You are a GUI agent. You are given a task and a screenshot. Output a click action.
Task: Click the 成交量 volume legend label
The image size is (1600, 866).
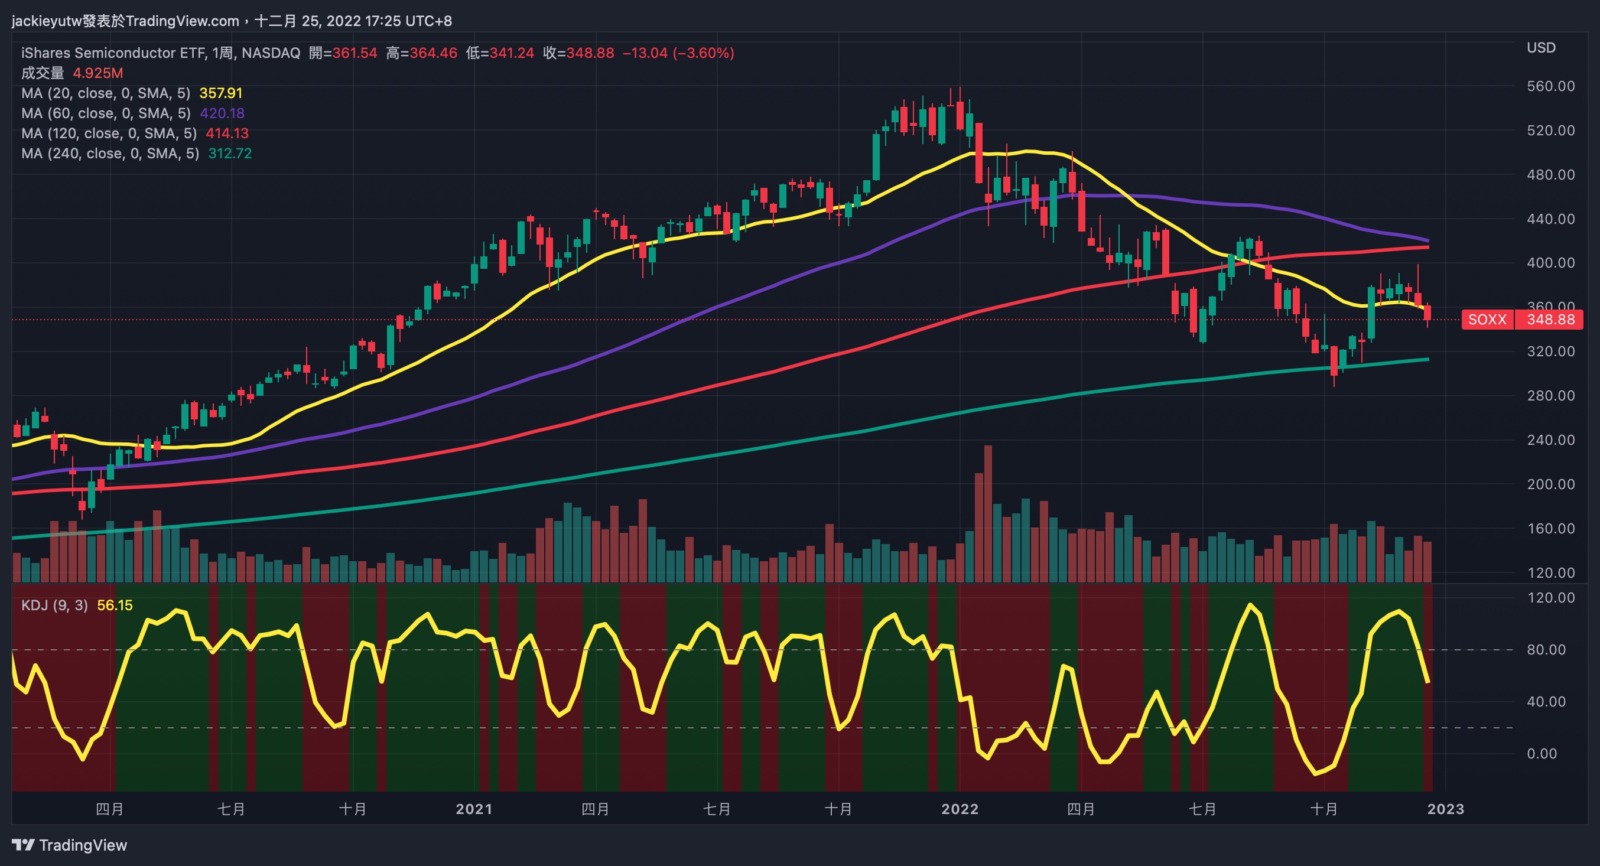pyautogui.click(x=42, y=73)
